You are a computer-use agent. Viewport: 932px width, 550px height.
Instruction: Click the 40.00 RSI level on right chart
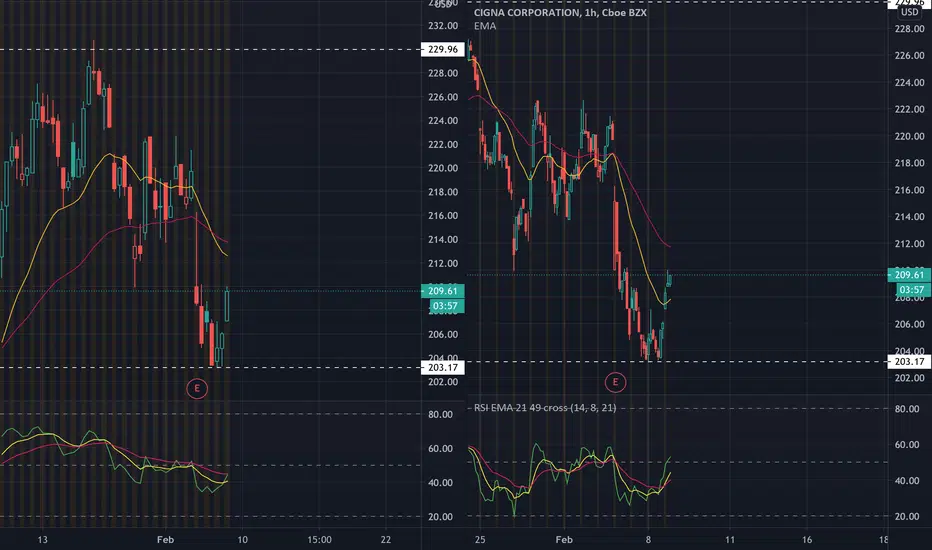click(907, 481)
